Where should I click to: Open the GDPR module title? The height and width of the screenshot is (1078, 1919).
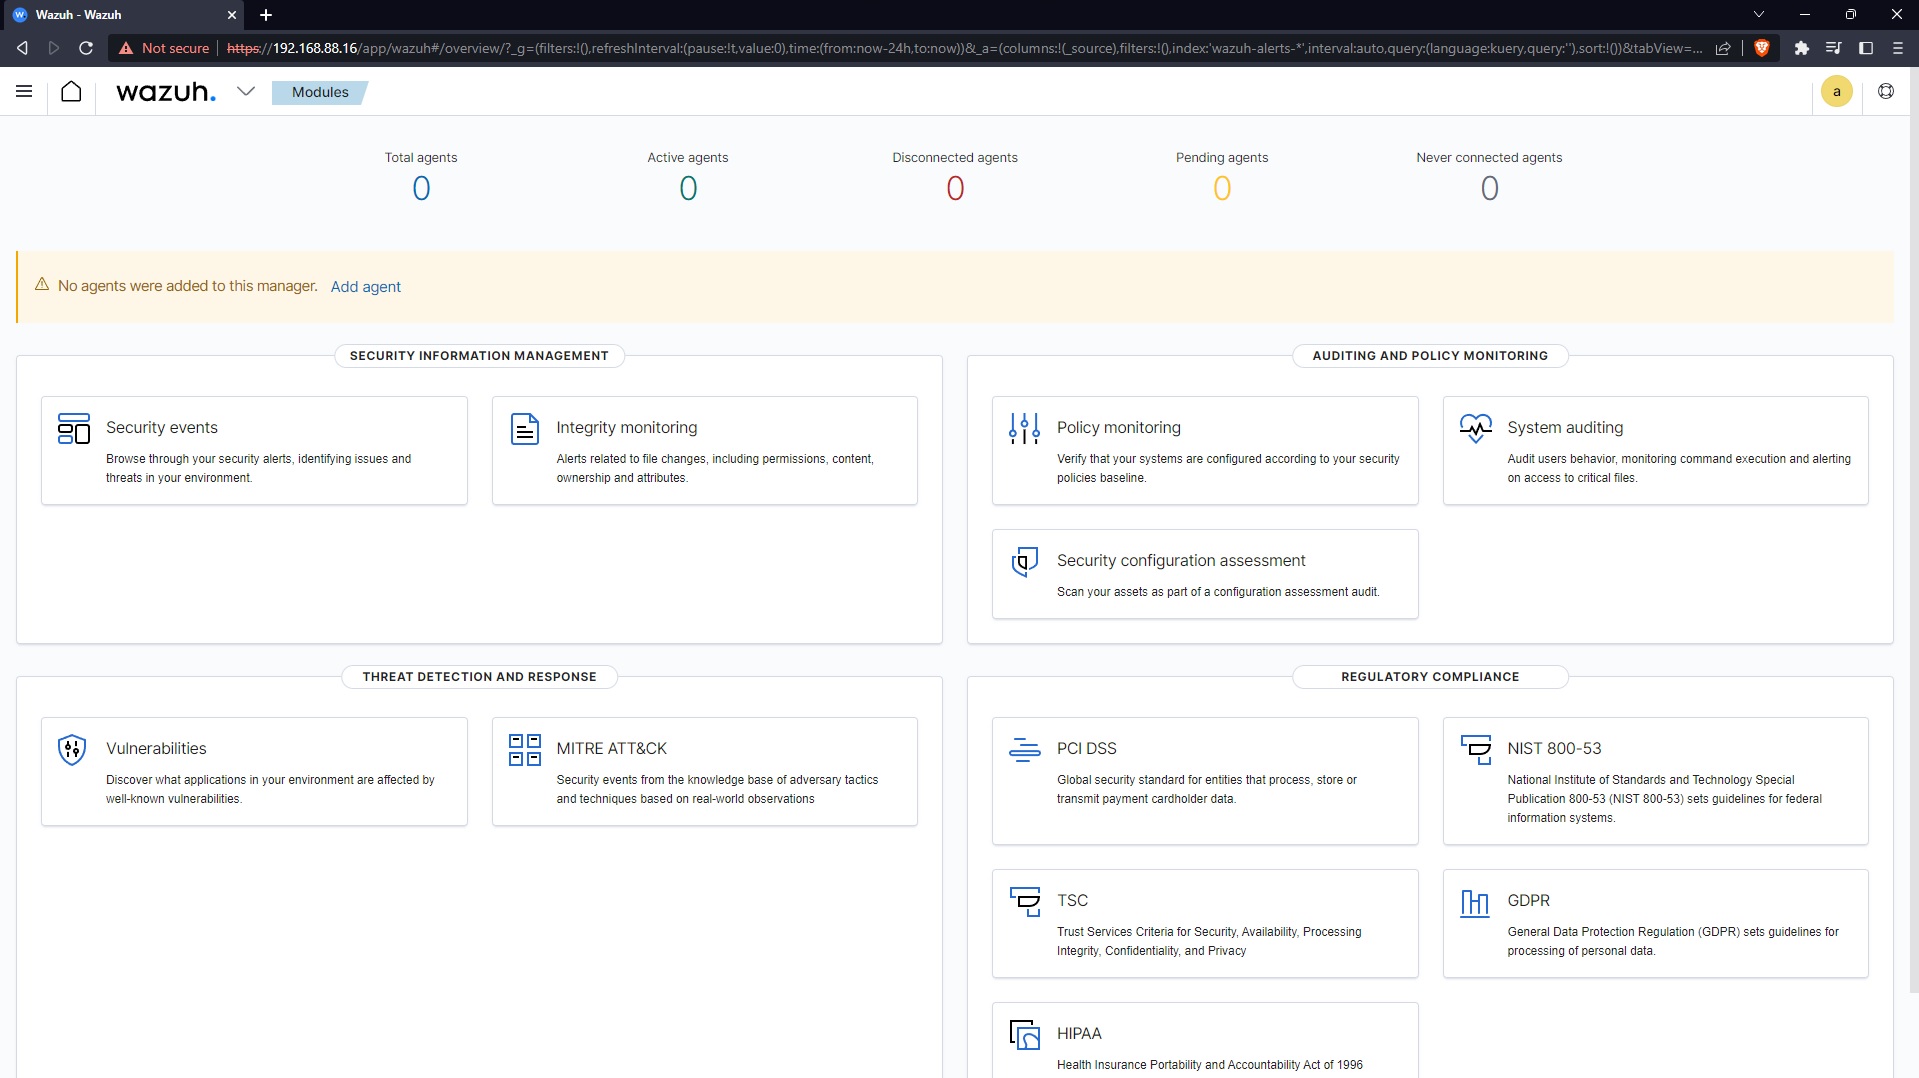pos(1528,901)
